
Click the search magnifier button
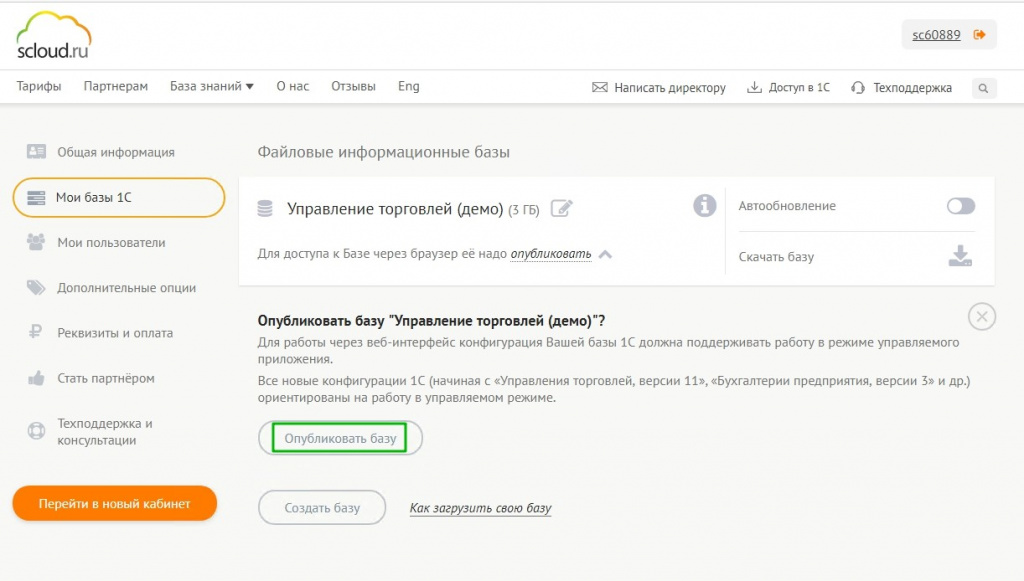pos(984,88)
